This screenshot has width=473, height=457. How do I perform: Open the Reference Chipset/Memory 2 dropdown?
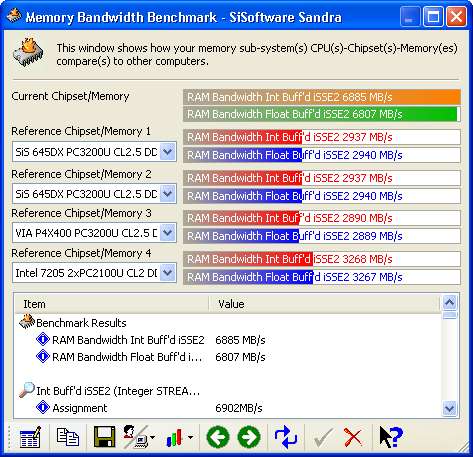click(x=168, y=194)
